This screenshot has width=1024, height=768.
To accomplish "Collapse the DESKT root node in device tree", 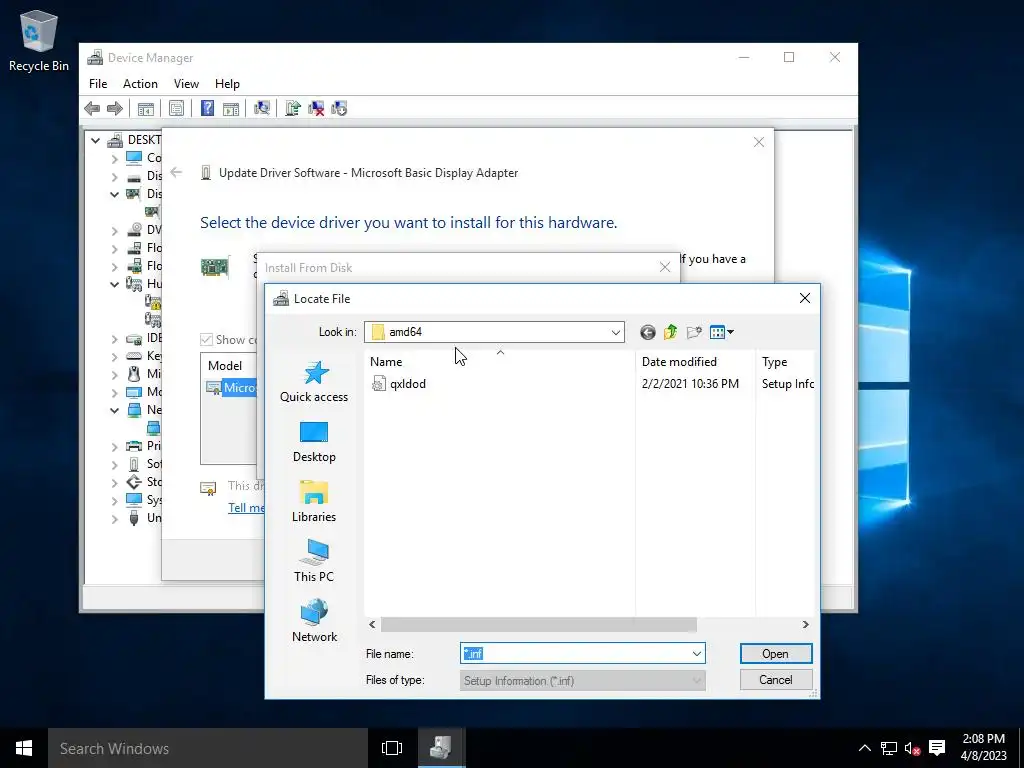I will [x=96, y=140].
